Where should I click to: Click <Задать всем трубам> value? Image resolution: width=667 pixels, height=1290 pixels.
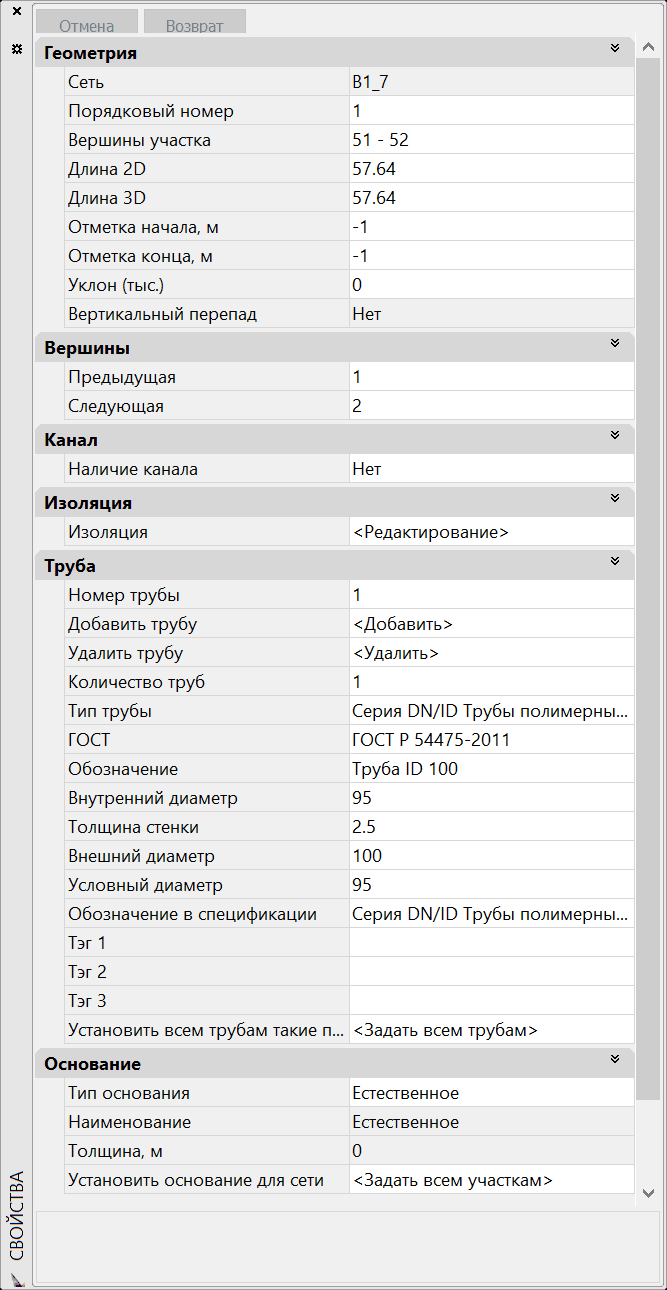(x=446, y=1030)
